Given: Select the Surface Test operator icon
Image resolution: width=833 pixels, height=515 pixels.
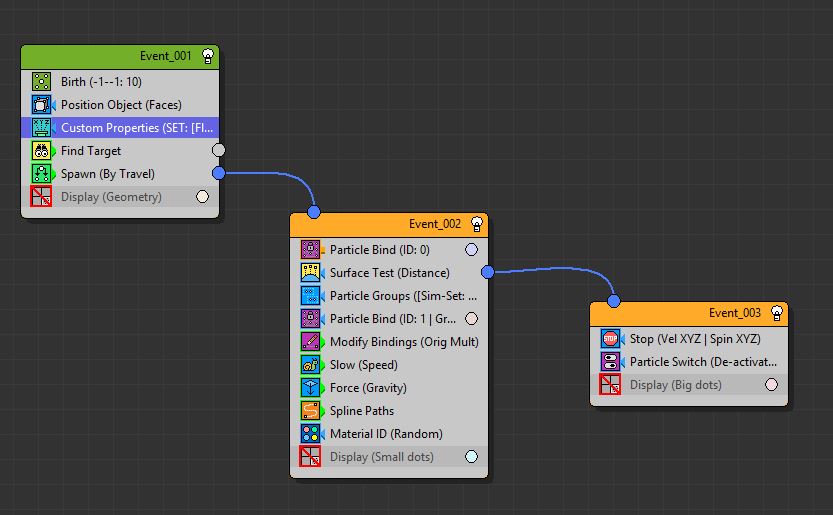Looking at the screenshot, I should pos(311,273).
